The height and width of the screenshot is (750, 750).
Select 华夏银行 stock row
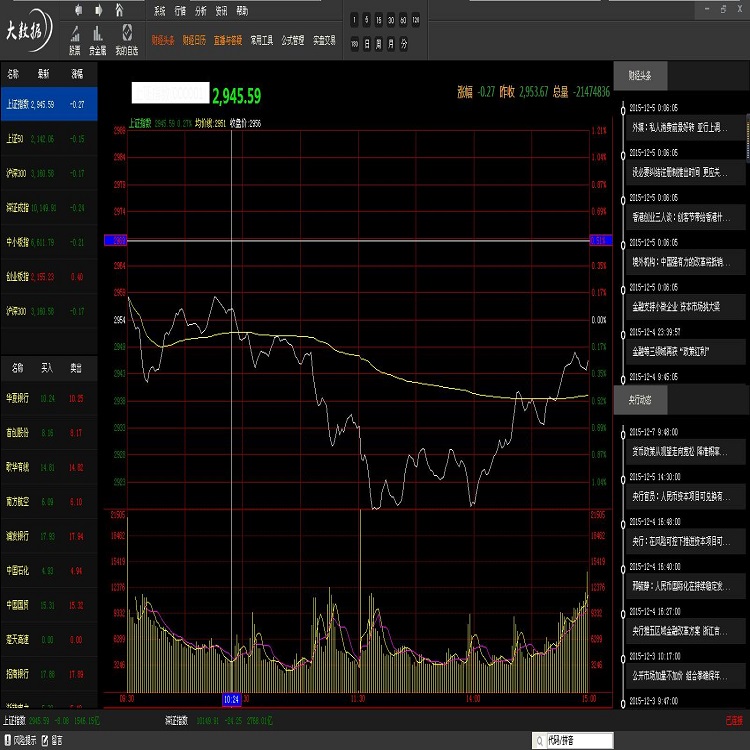click(x=49, y=398)
